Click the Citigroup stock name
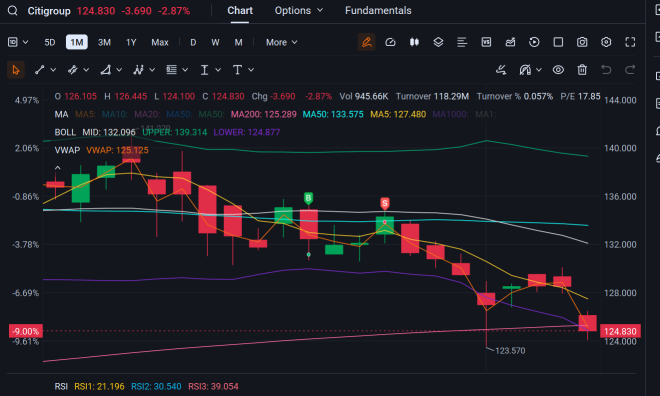 pyautogui.click(x=49, y=11)
